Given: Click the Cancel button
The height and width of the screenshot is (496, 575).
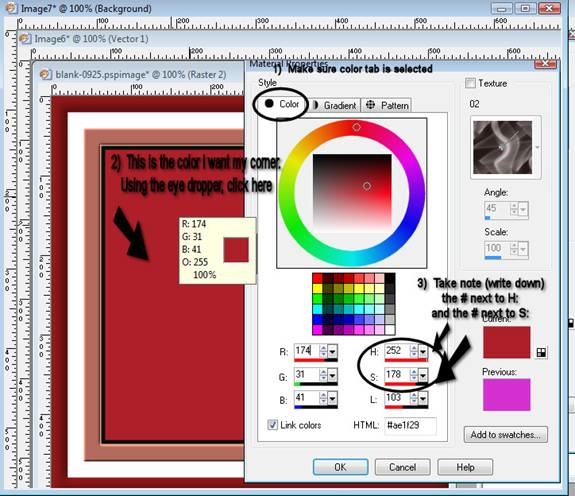Looking at the screenshot, I should pyautogui.click(x=402, y=467).
